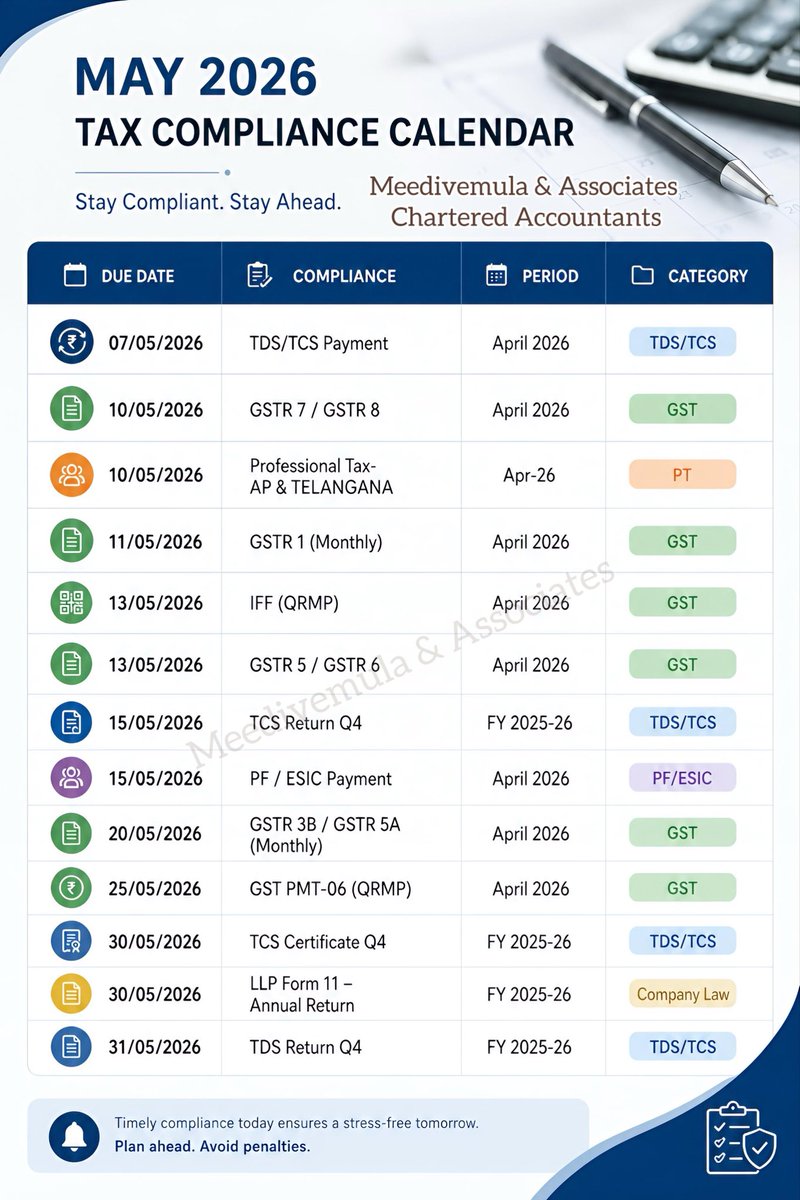Image resolution: width=800 pixels, height=1200 pixels.
Task: Click the orange PT category badge
Action: pos(682,475)
